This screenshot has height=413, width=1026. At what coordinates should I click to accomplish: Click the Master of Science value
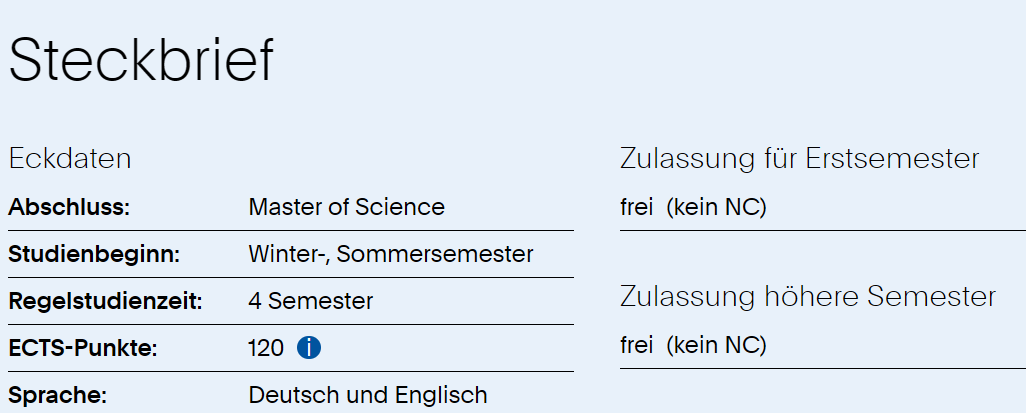[346, 207]
